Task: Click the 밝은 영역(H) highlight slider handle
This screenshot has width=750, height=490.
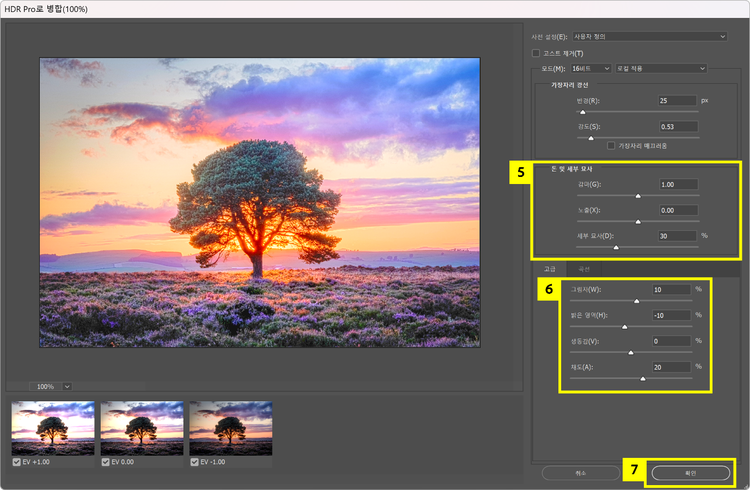Action: tap(624, 327)
